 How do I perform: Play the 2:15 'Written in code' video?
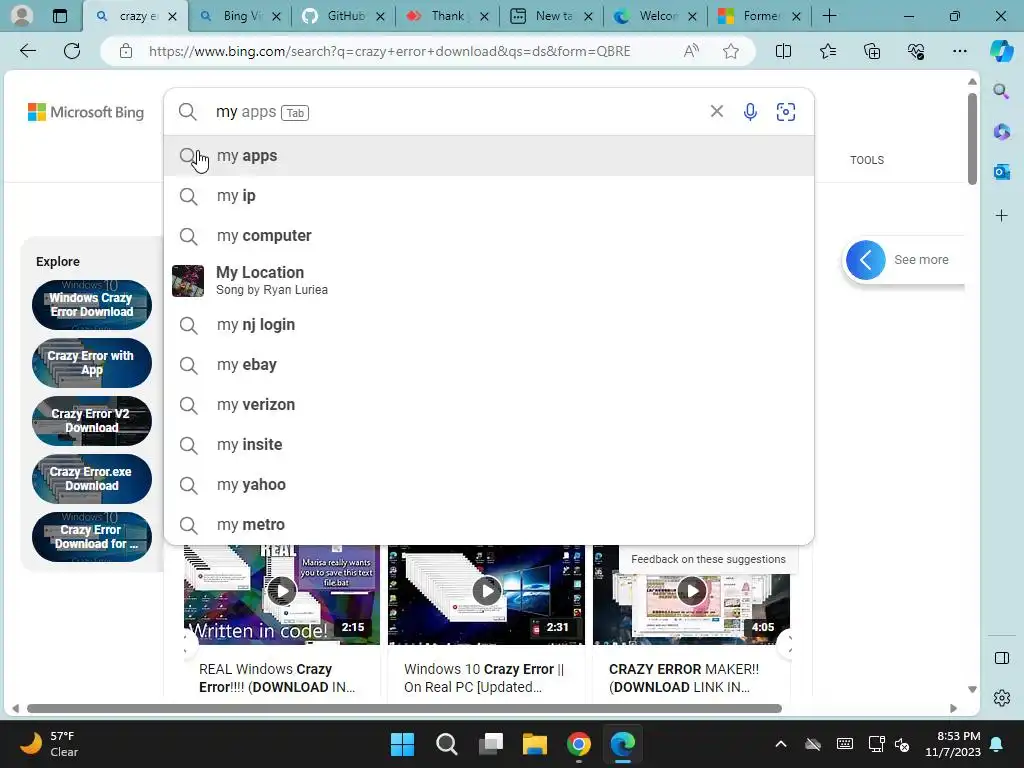(x=281, y=592)
